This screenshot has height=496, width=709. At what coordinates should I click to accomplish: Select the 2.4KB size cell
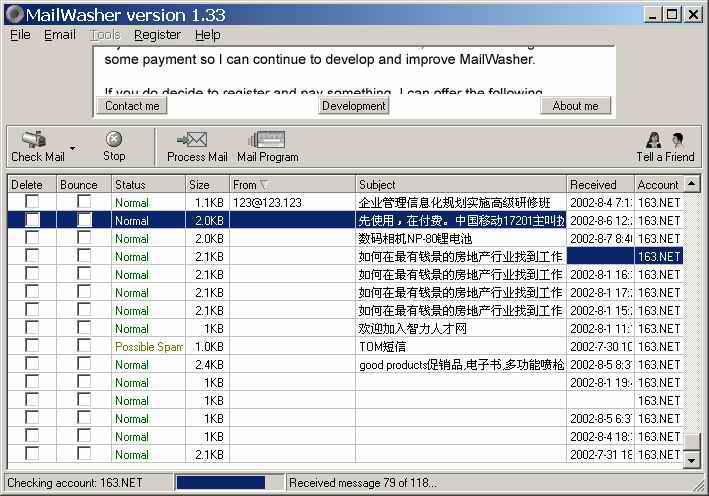[208, 365]
